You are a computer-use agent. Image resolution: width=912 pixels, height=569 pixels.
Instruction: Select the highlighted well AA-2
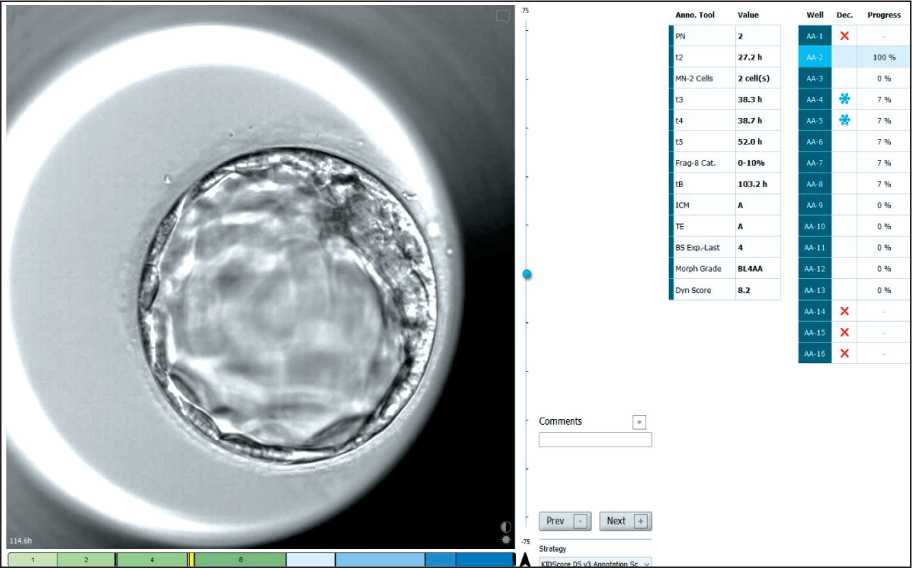[814, 57]
